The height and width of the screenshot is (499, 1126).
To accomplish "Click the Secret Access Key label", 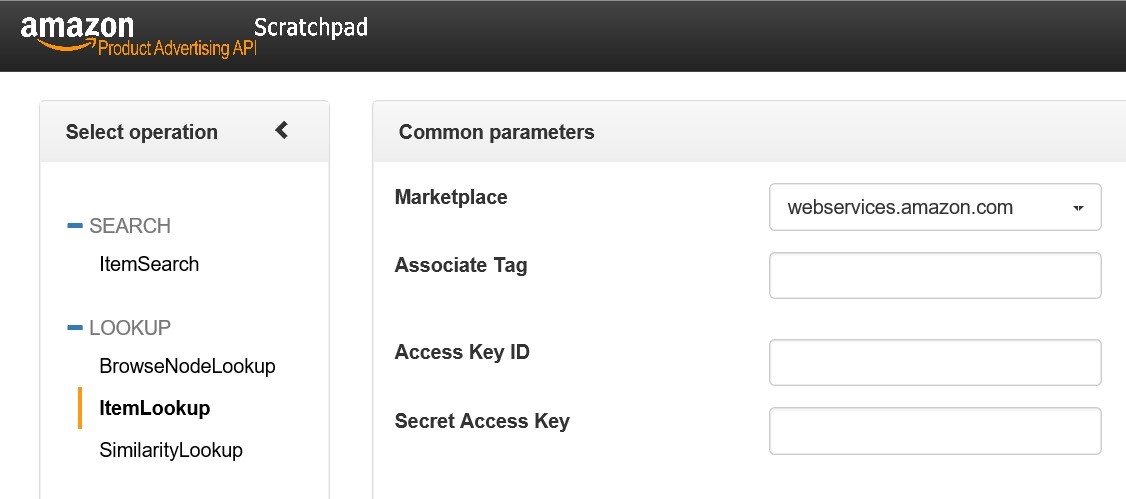I will (x=482, y=421).
